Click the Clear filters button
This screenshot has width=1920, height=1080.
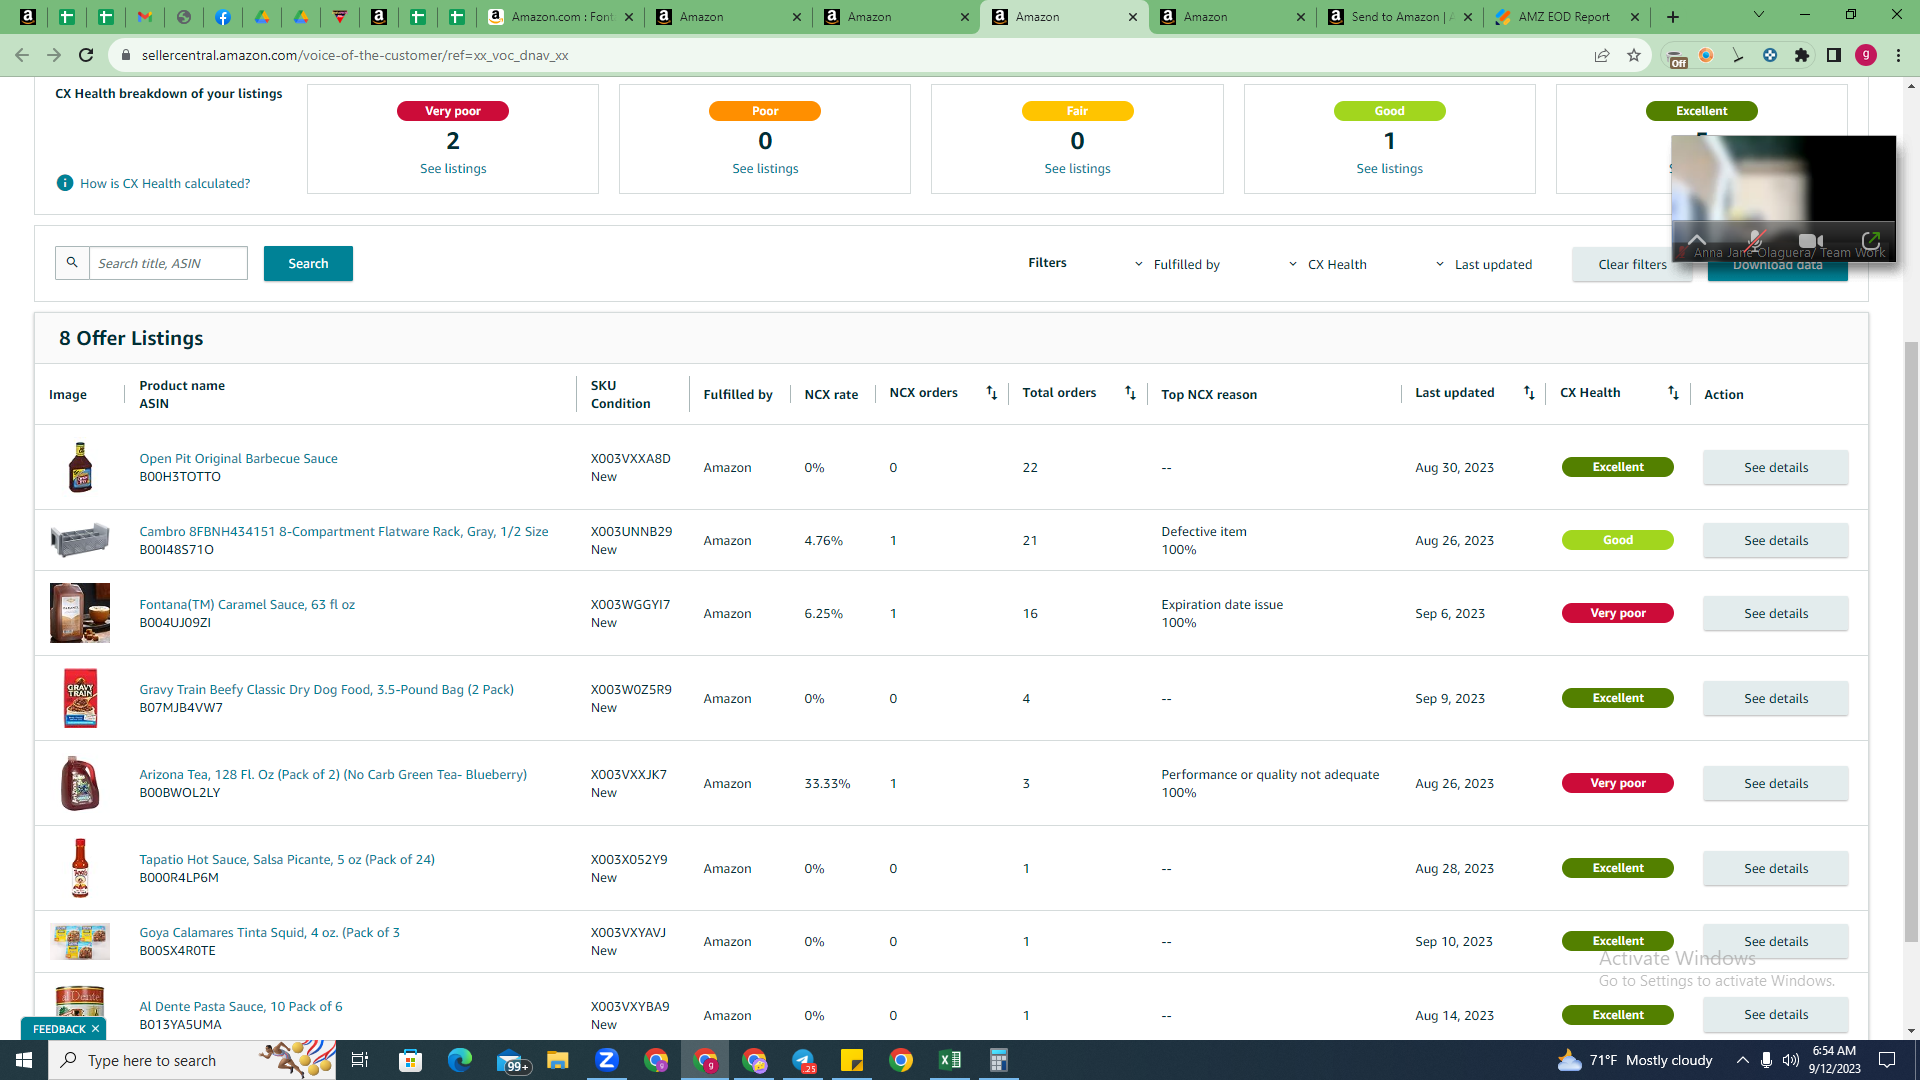coord(1632,265)
